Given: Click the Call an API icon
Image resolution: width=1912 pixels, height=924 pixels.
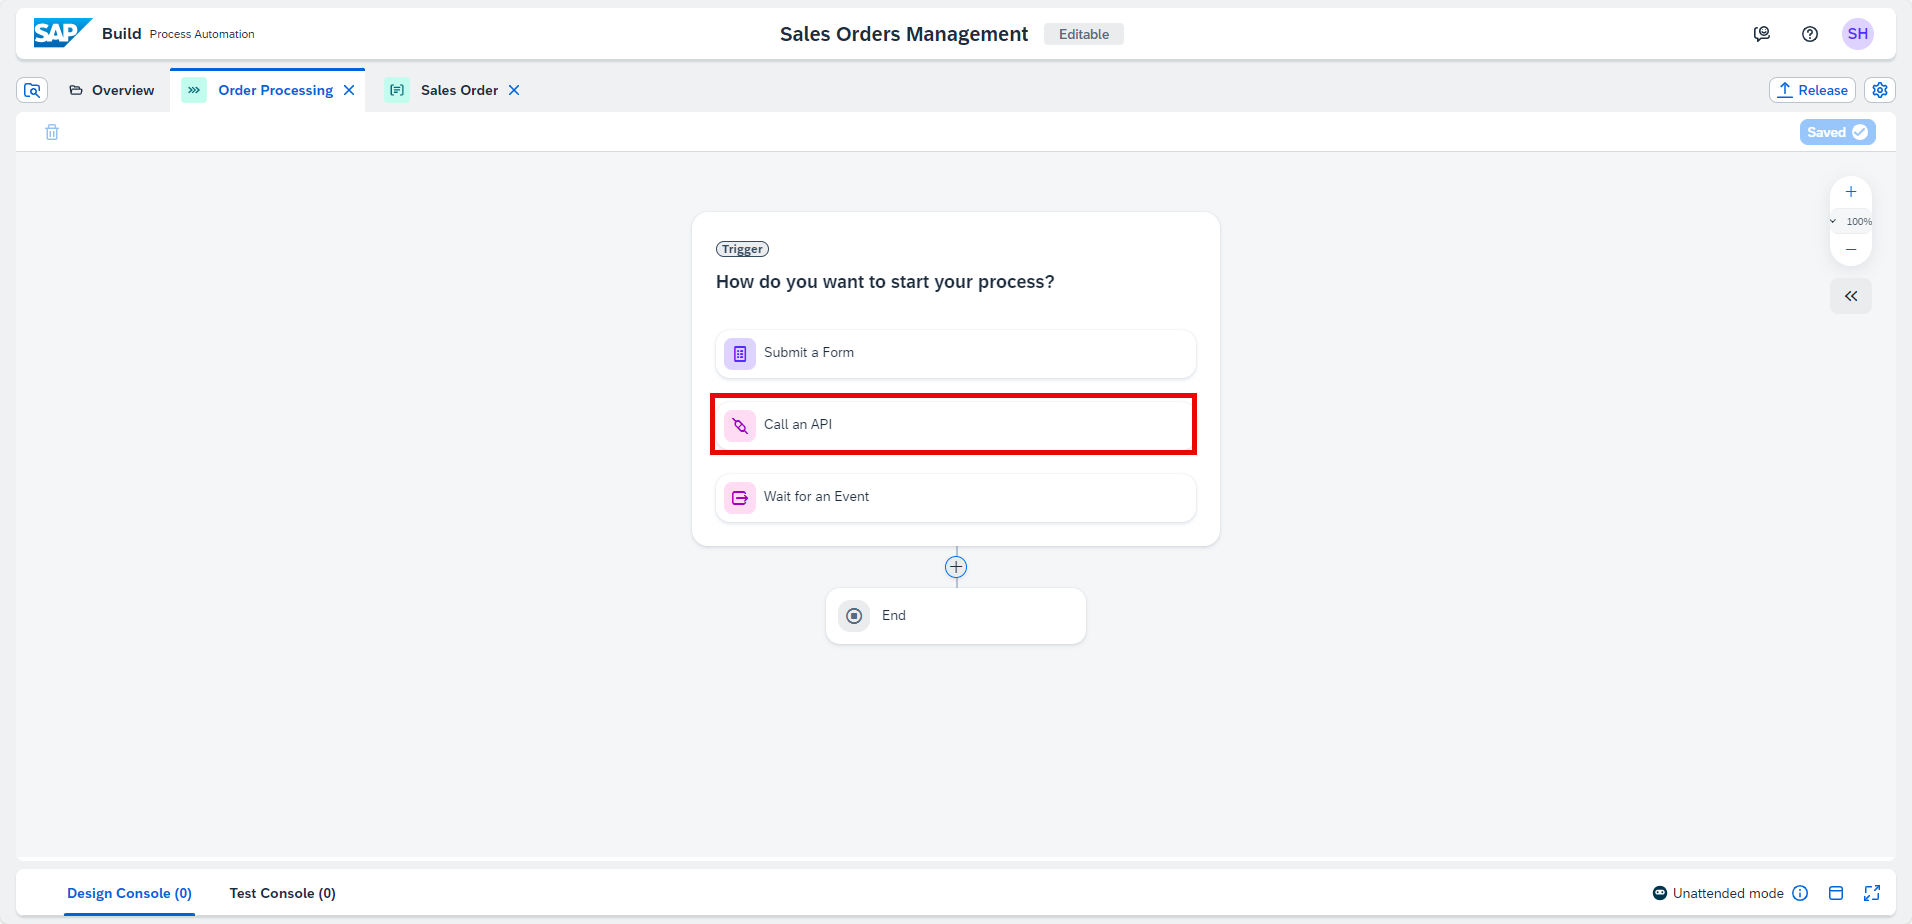Looking at the screenshot, I should pyautogui.click(x=740, y=426).
